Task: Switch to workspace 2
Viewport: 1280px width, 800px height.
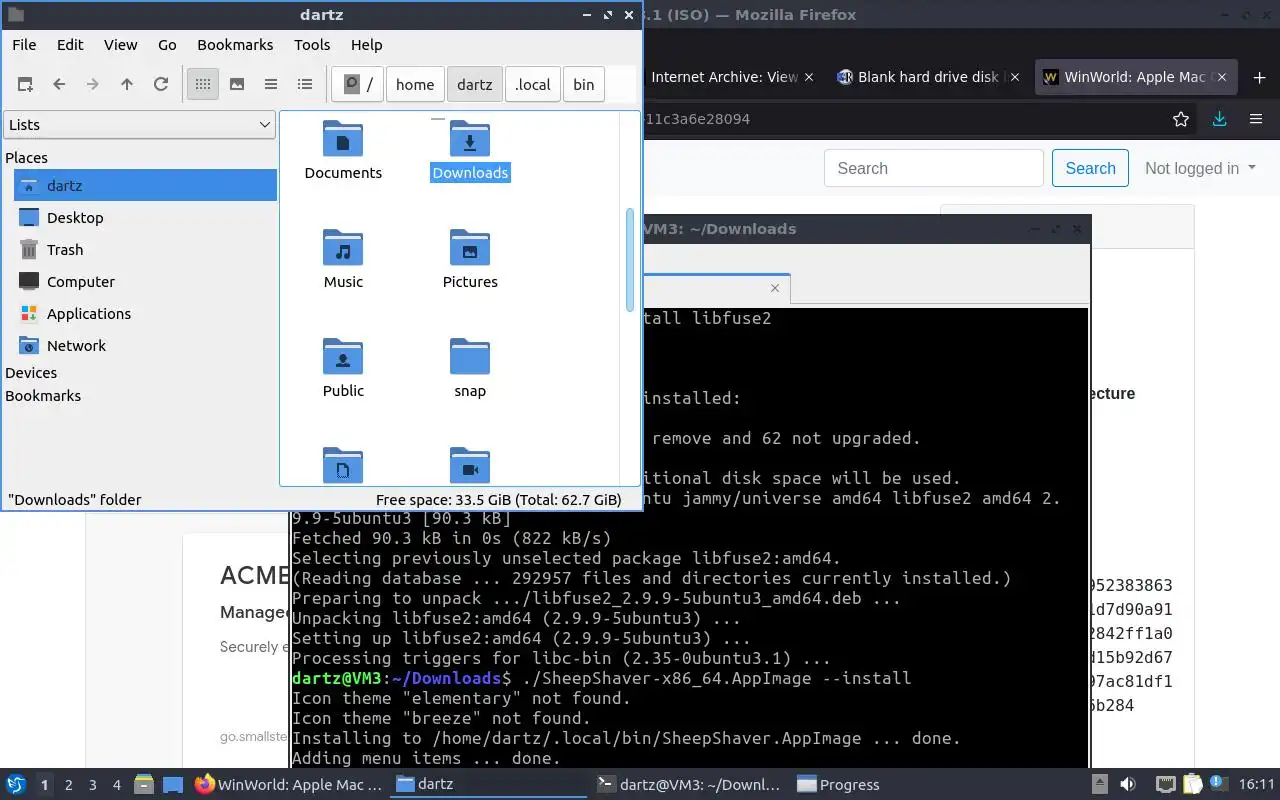Action: [x=69, y=785]
